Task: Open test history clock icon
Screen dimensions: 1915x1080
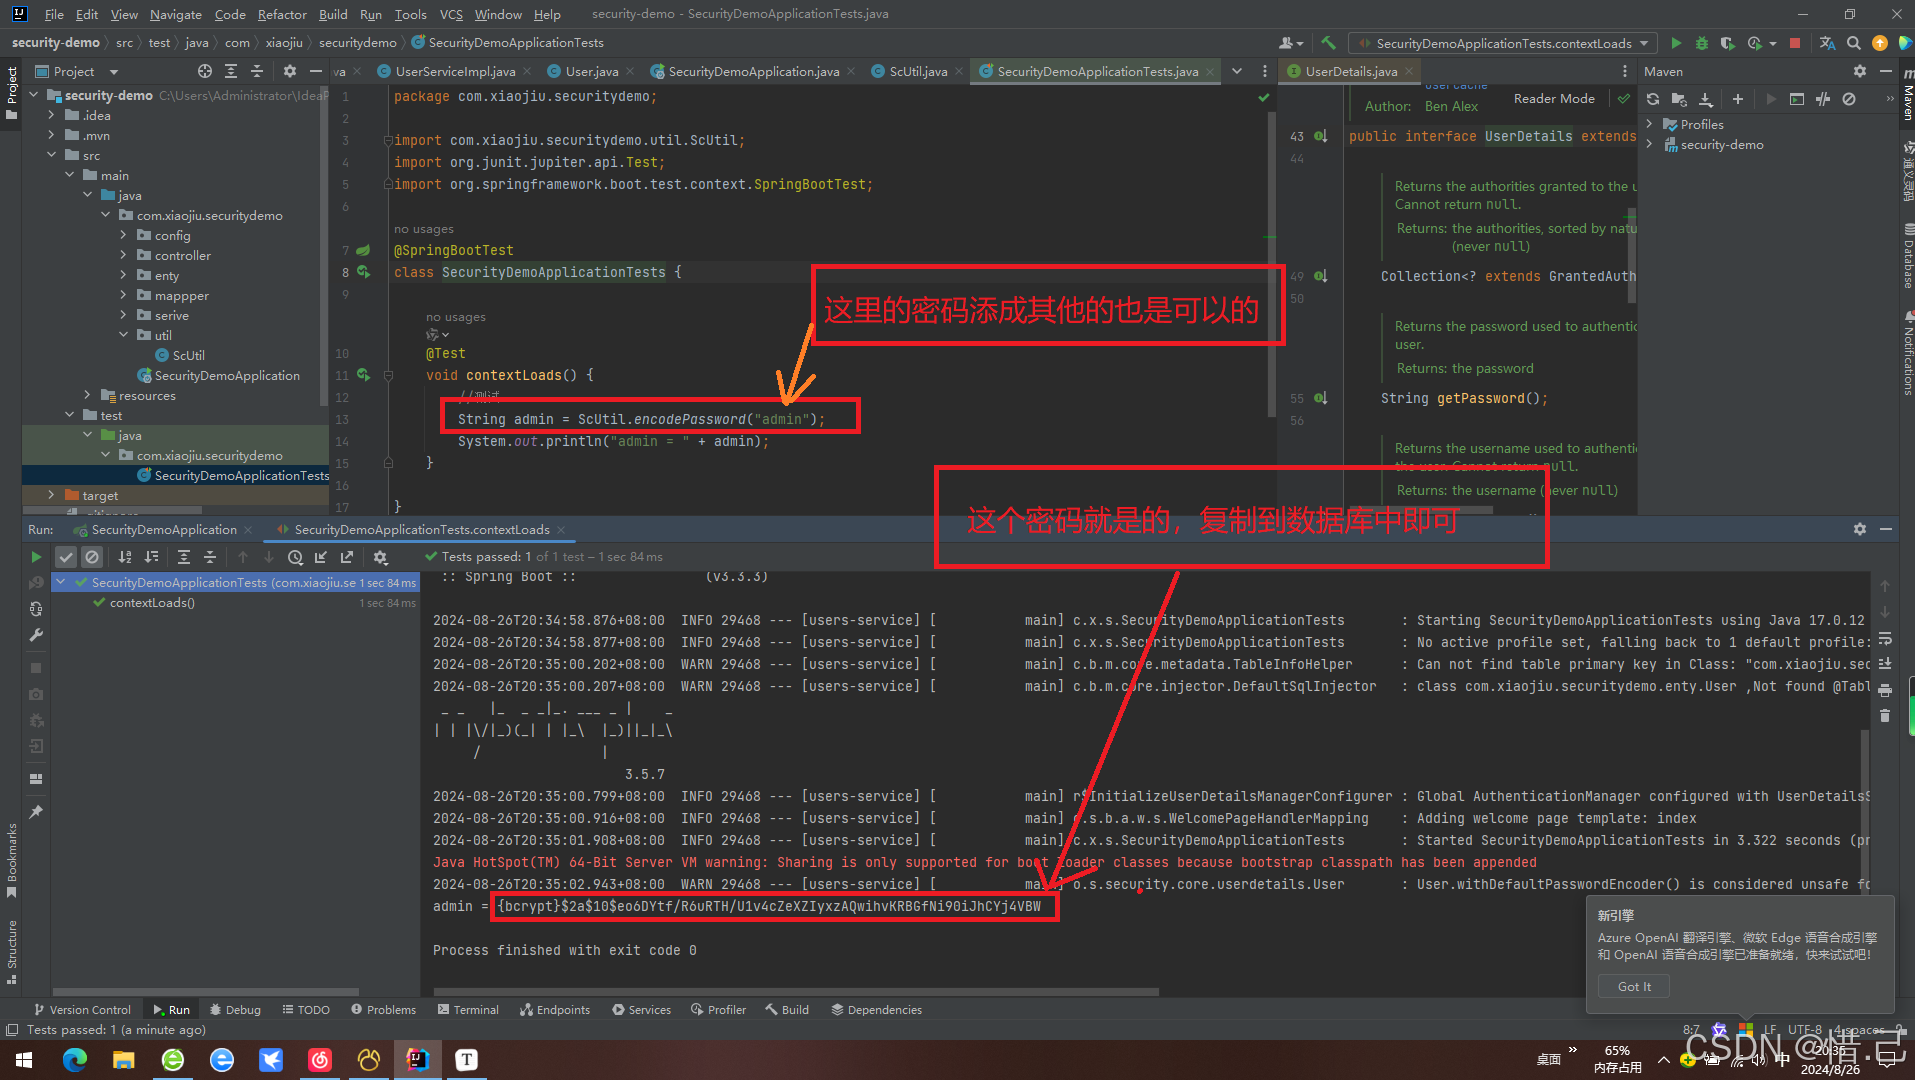Action: pyautogui.click(x=295, y=557)
